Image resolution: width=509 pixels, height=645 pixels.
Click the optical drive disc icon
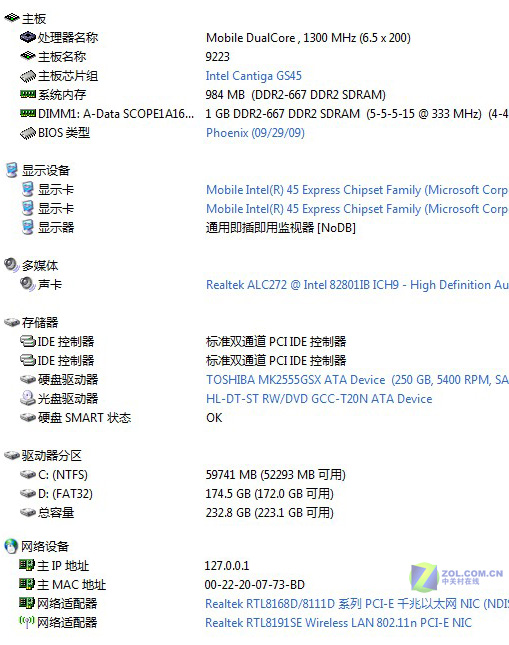pos(28,398)
